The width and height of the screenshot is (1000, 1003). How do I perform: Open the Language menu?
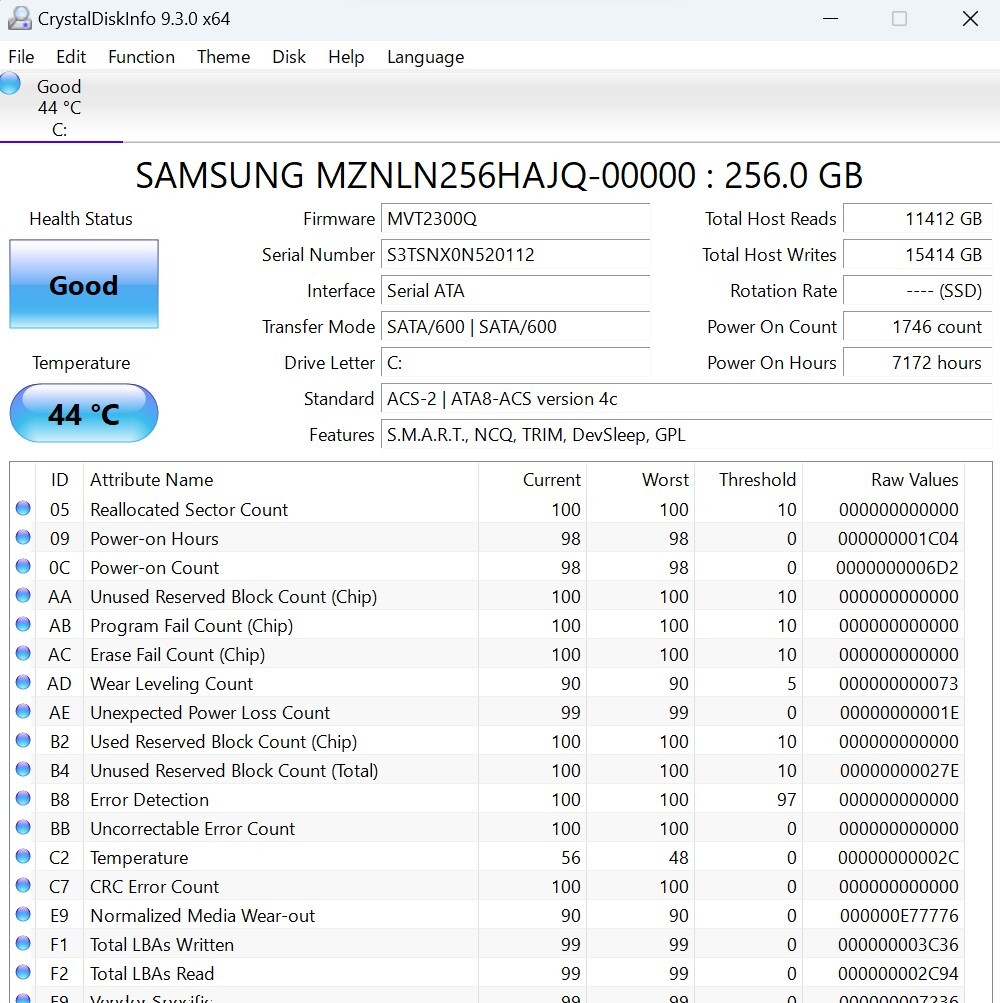[425, 57]
